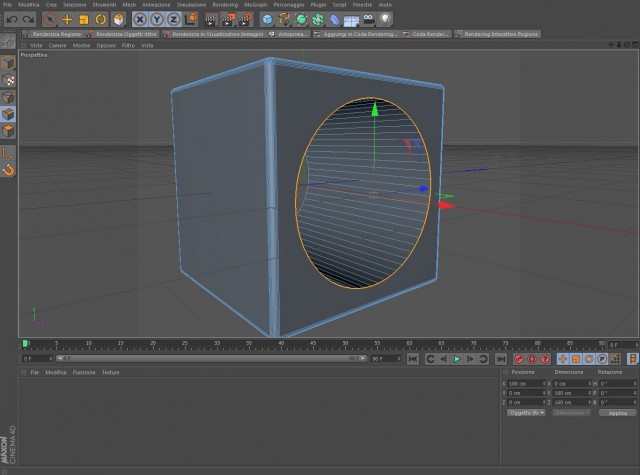The image size is (640, 475).
Task: Click record active objects red button
Action: (519, 359)
